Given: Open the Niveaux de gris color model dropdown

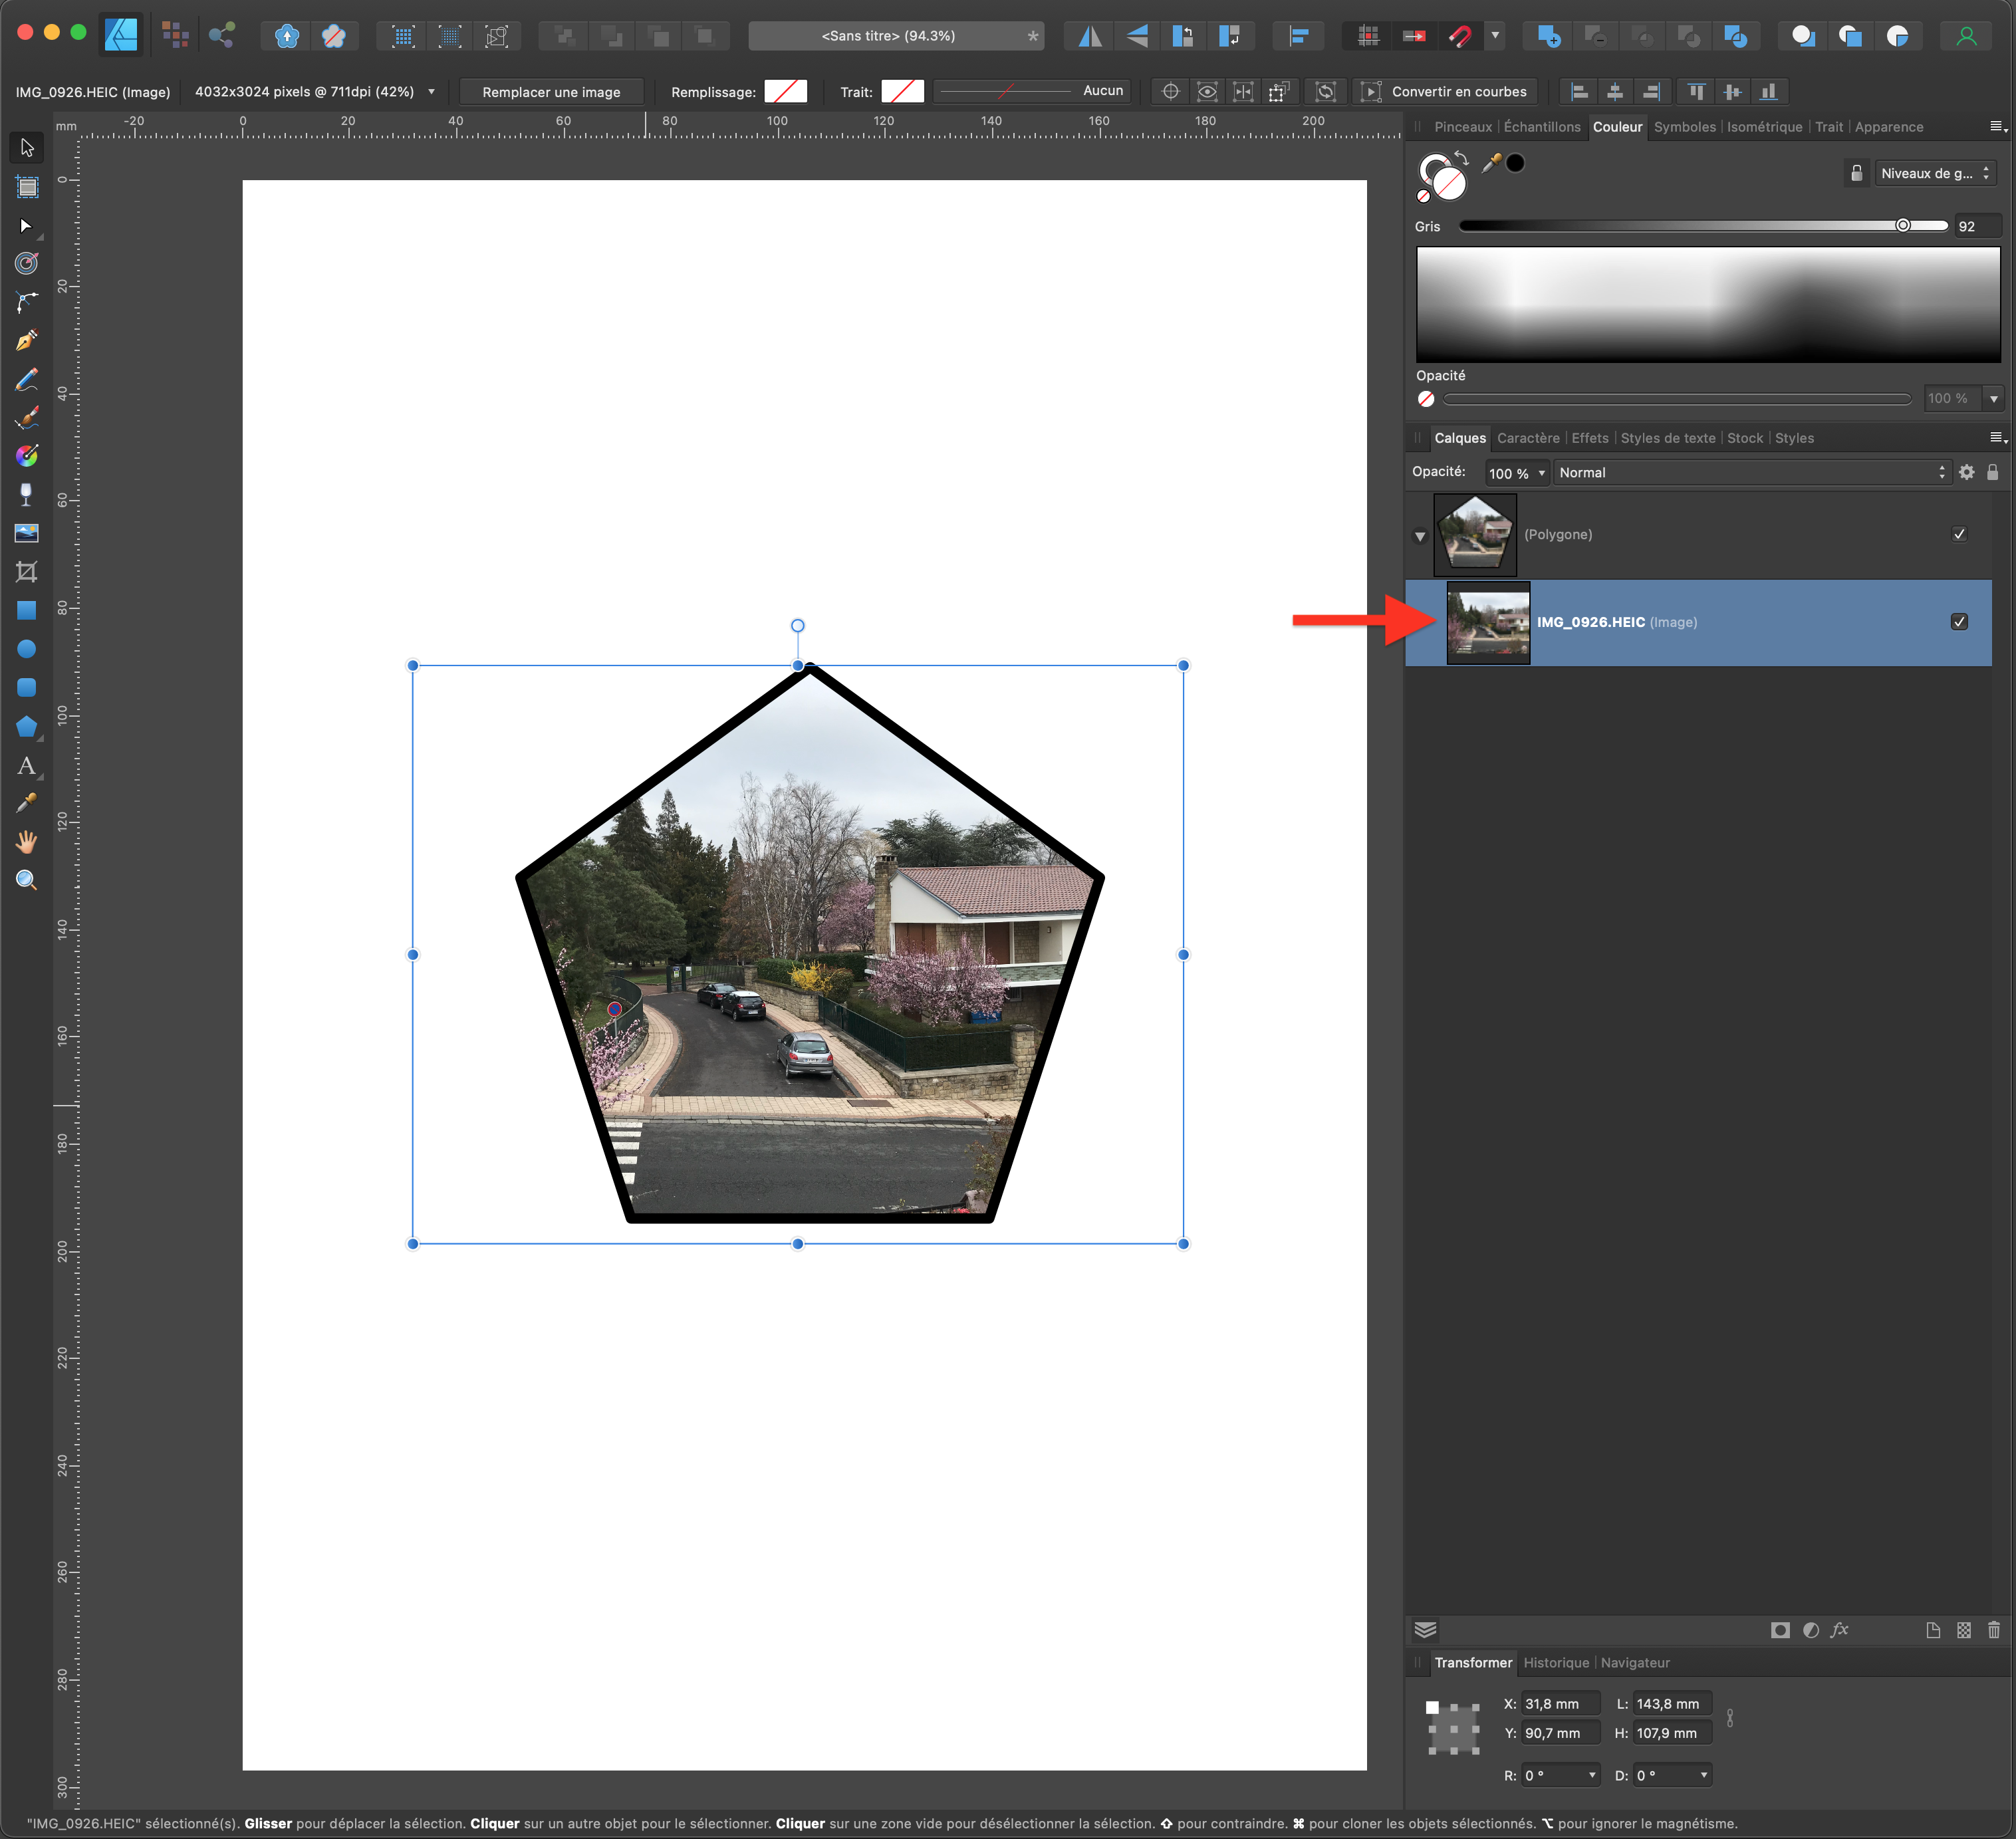Looking at the screenshot, I should tap(1933, 173).
